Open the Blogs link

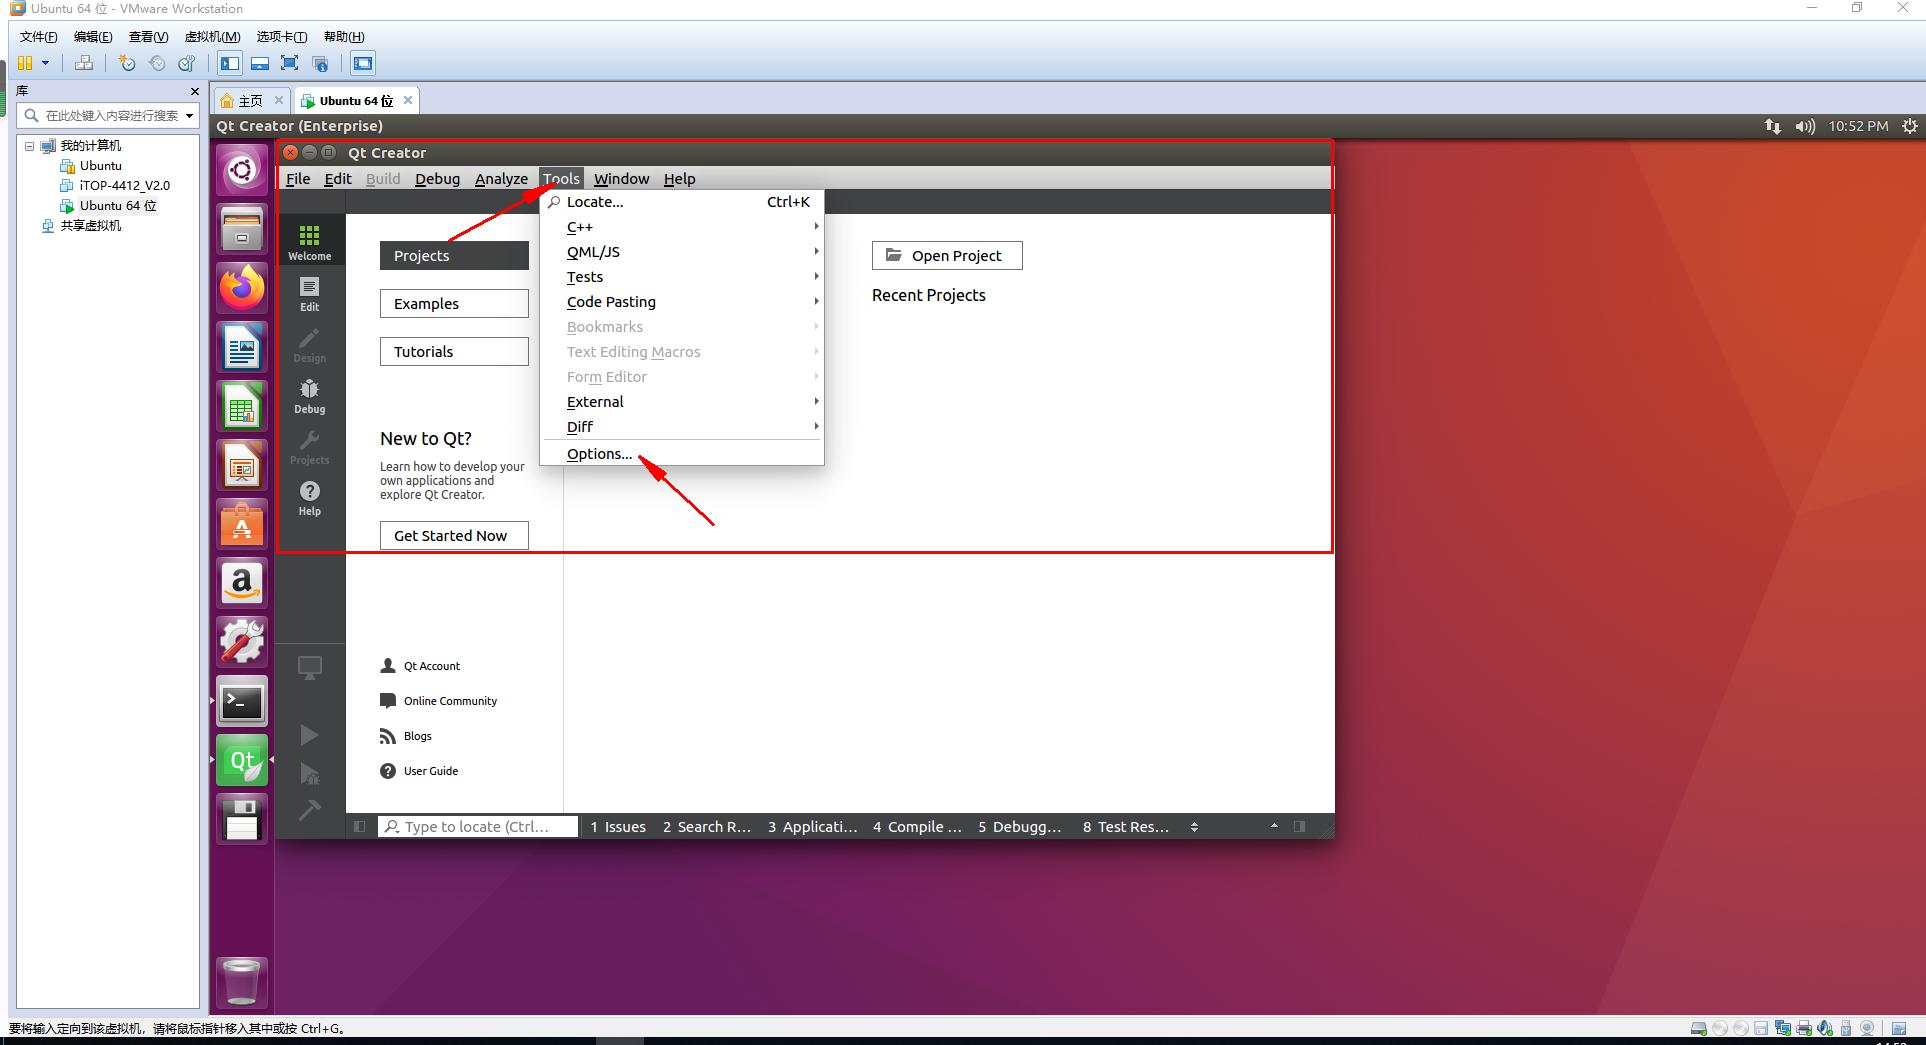pos(406,736)
